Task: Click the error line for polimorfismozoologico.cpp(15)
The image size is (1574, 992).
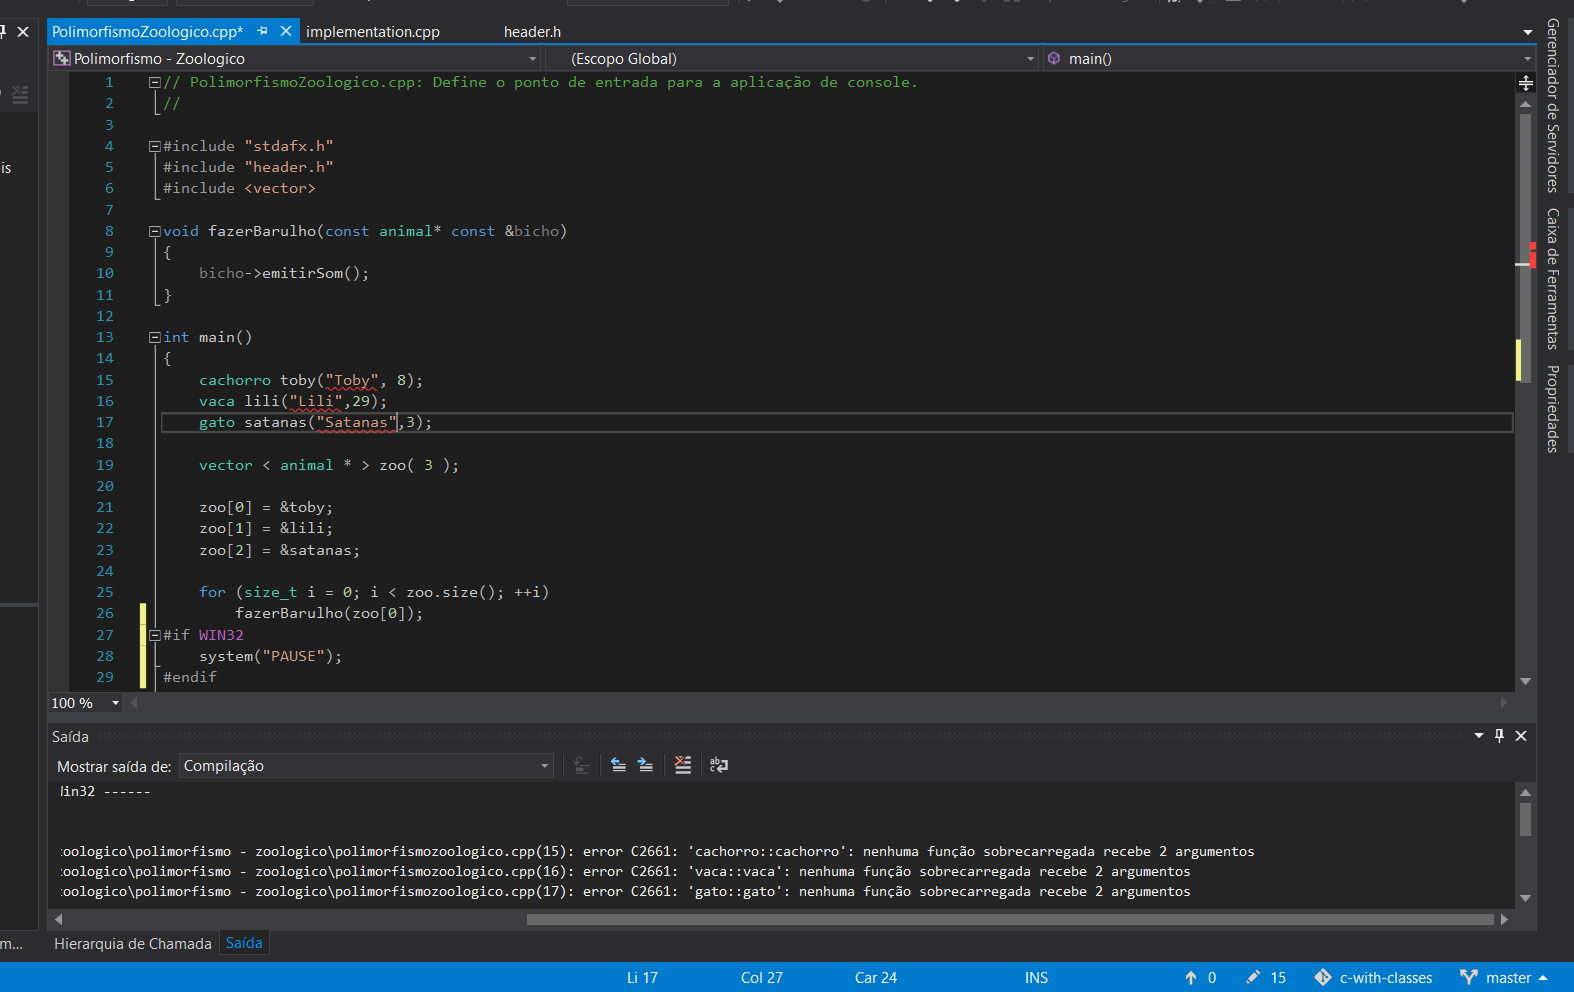Action: (x=657, y=852)
